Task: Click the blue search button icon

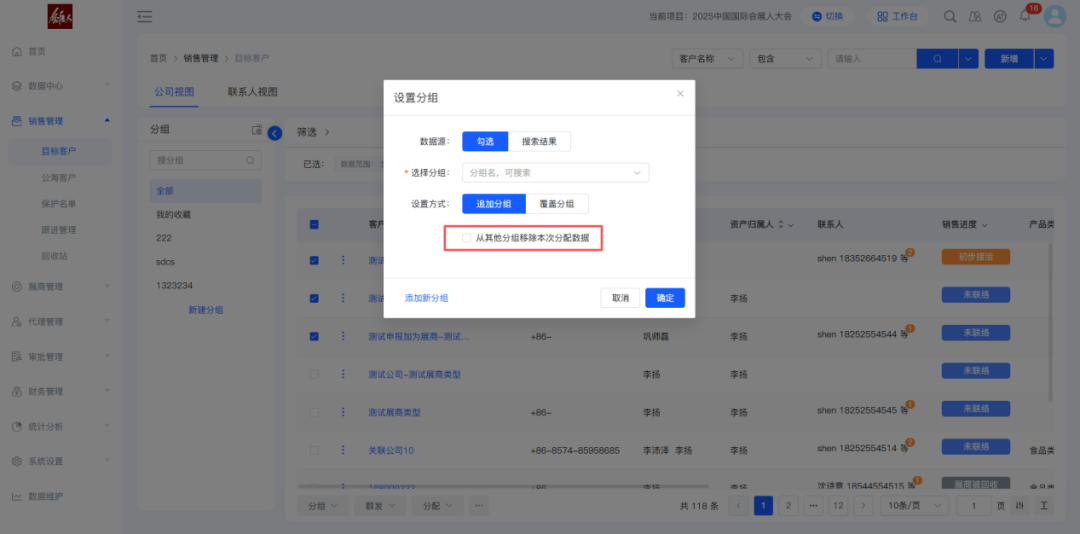Action: coord(937,59)
